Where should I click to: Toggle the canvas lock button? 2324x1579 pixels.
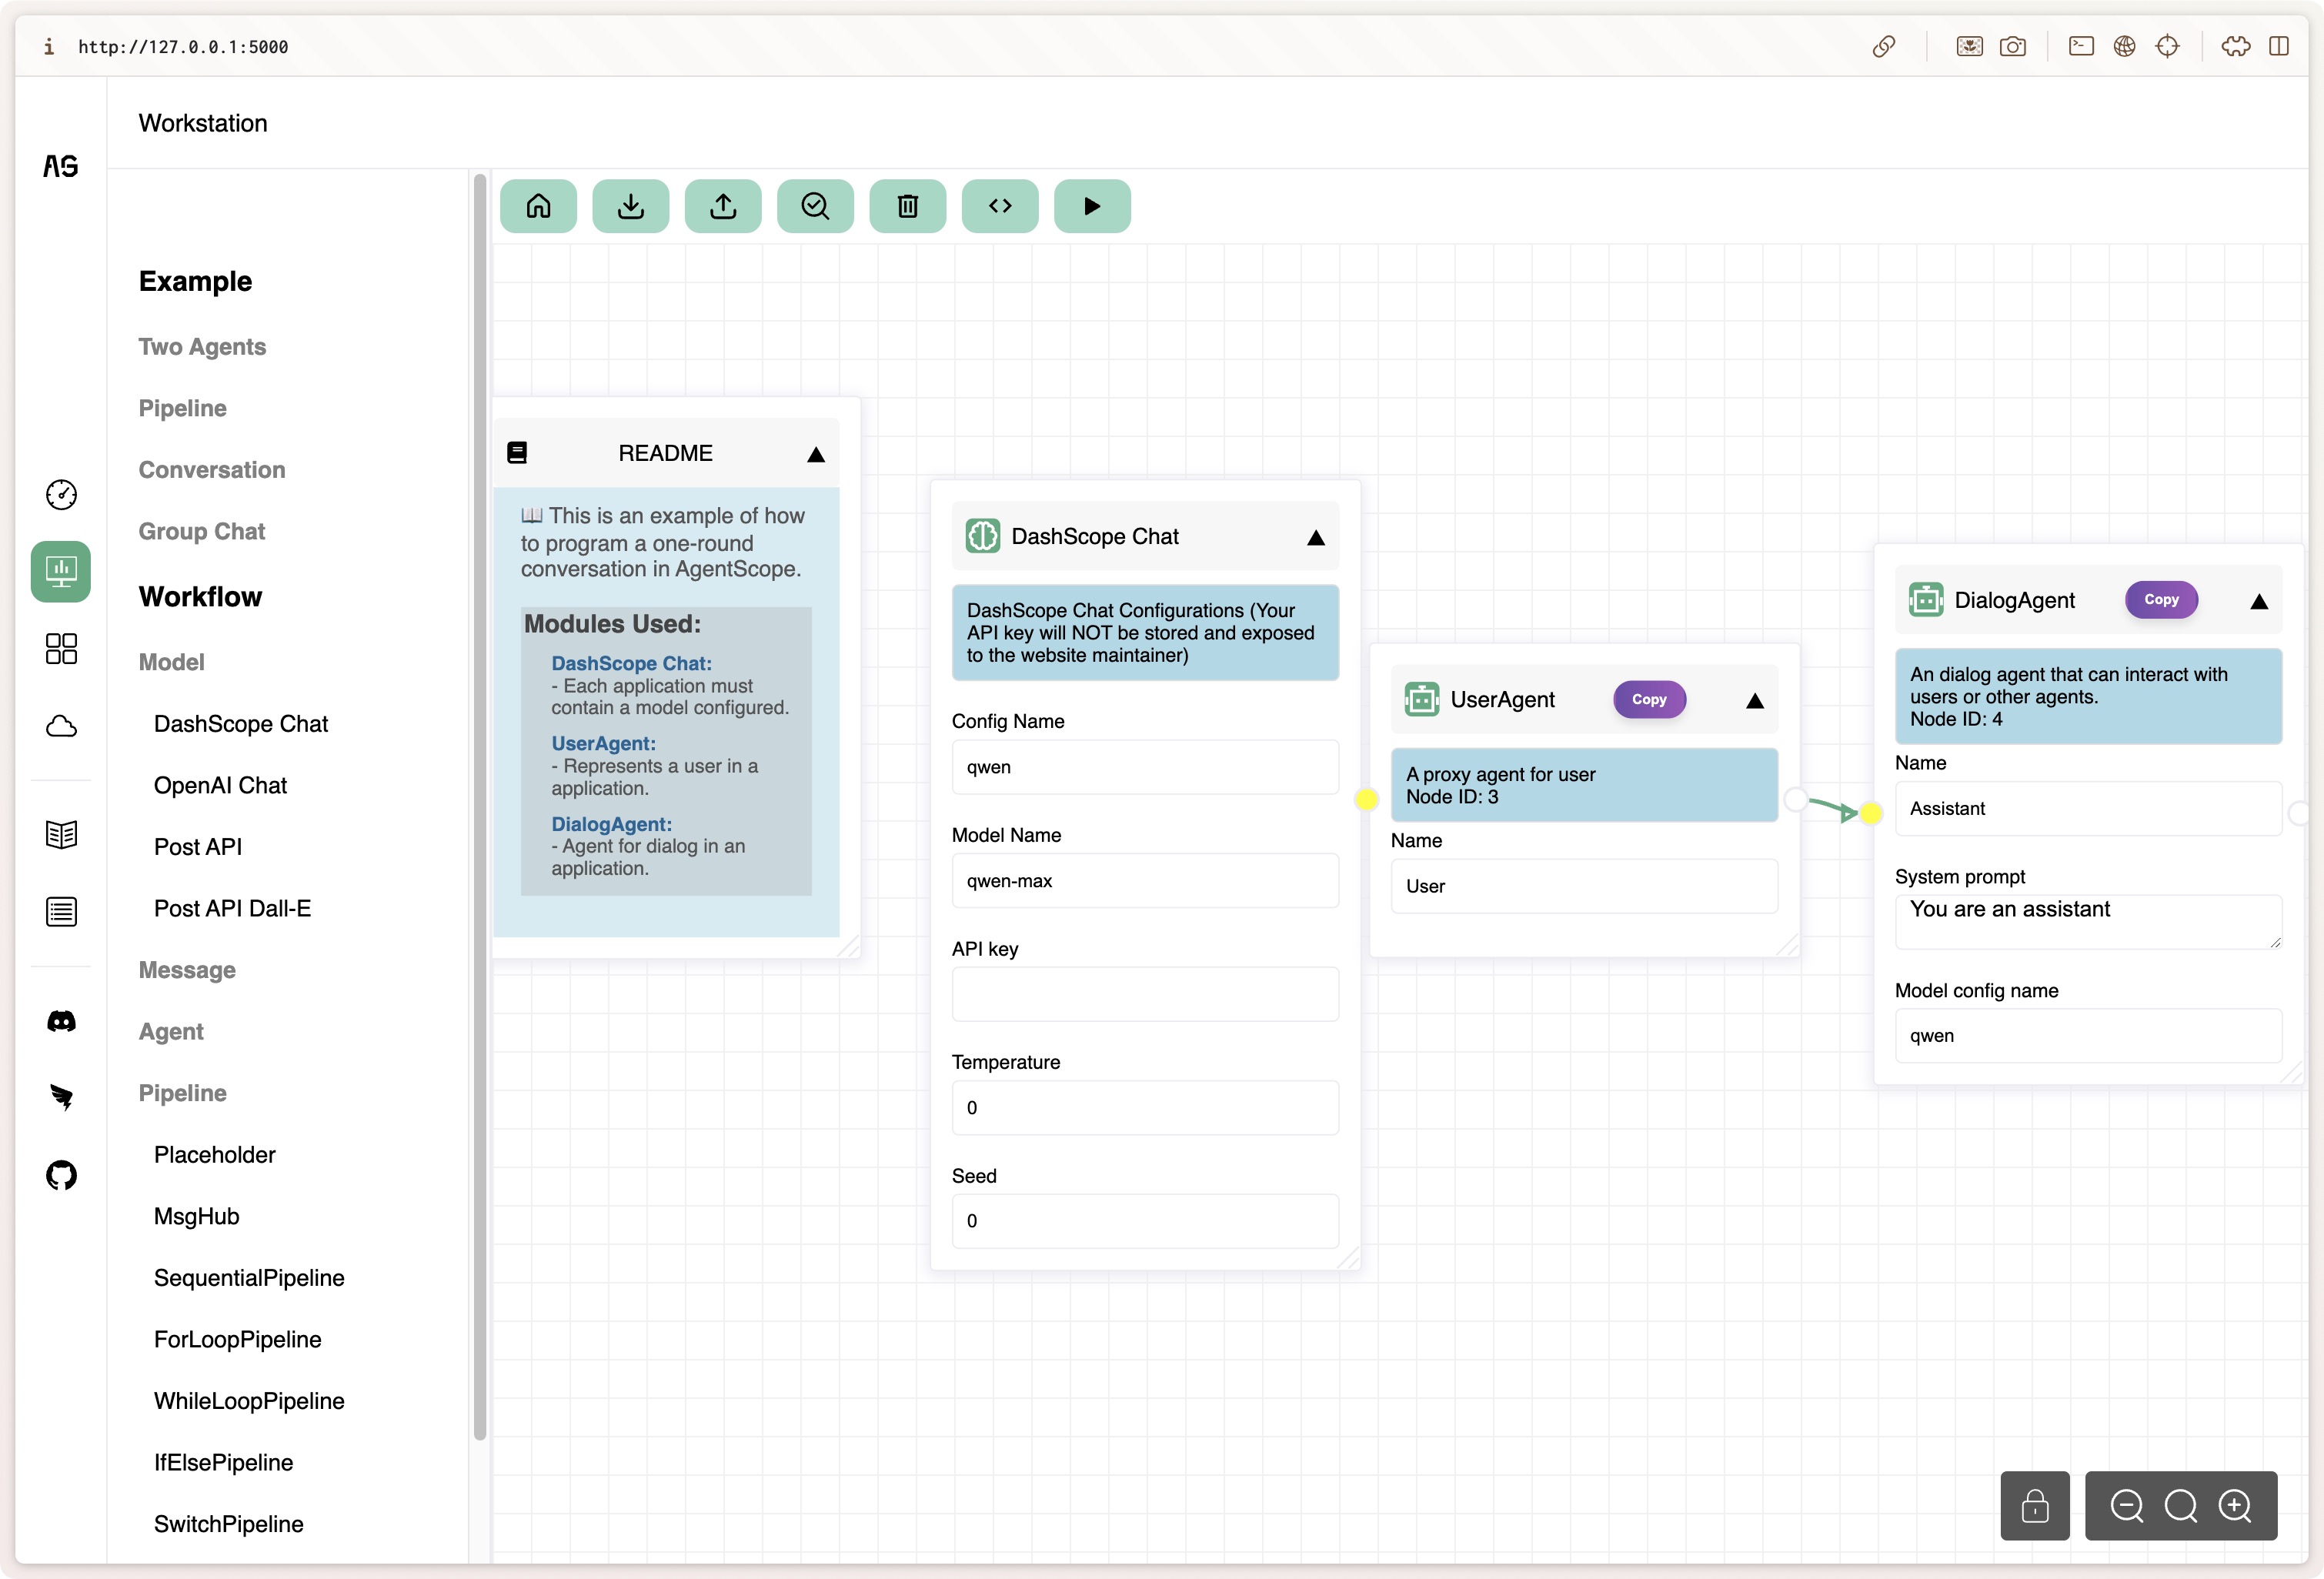2034,1505
